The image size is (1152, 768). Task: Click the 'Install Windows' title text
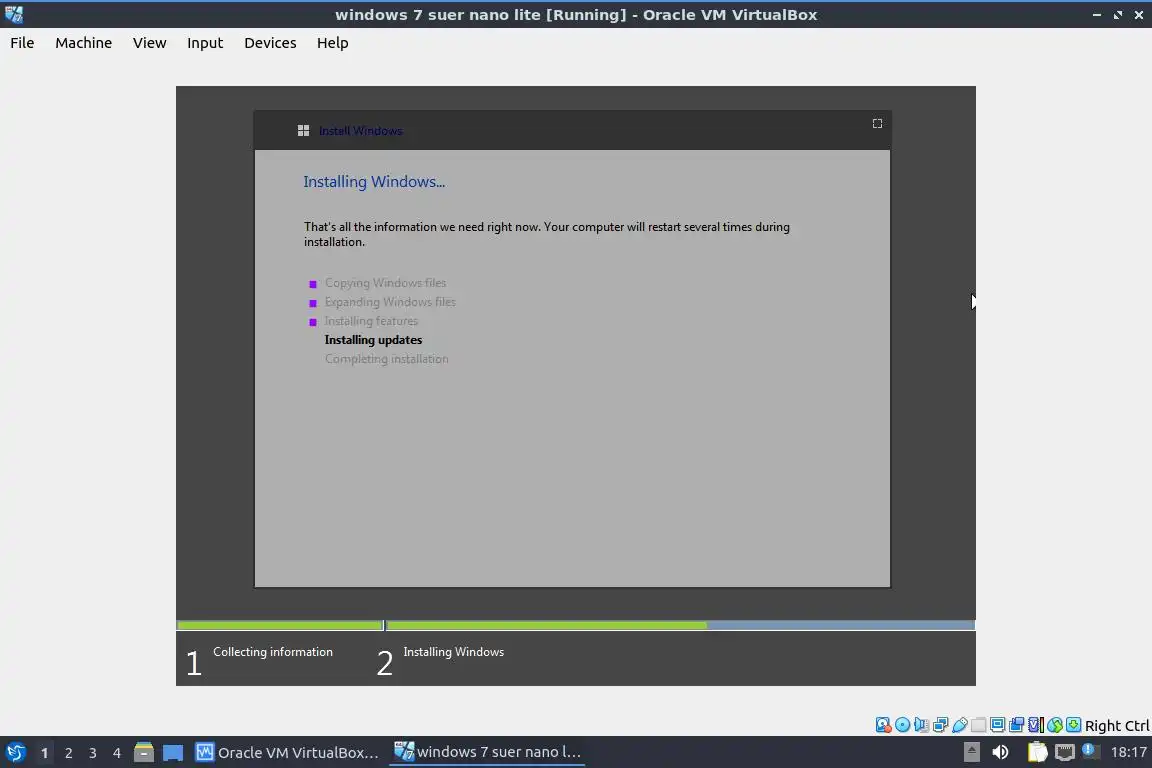coord(360,131)
